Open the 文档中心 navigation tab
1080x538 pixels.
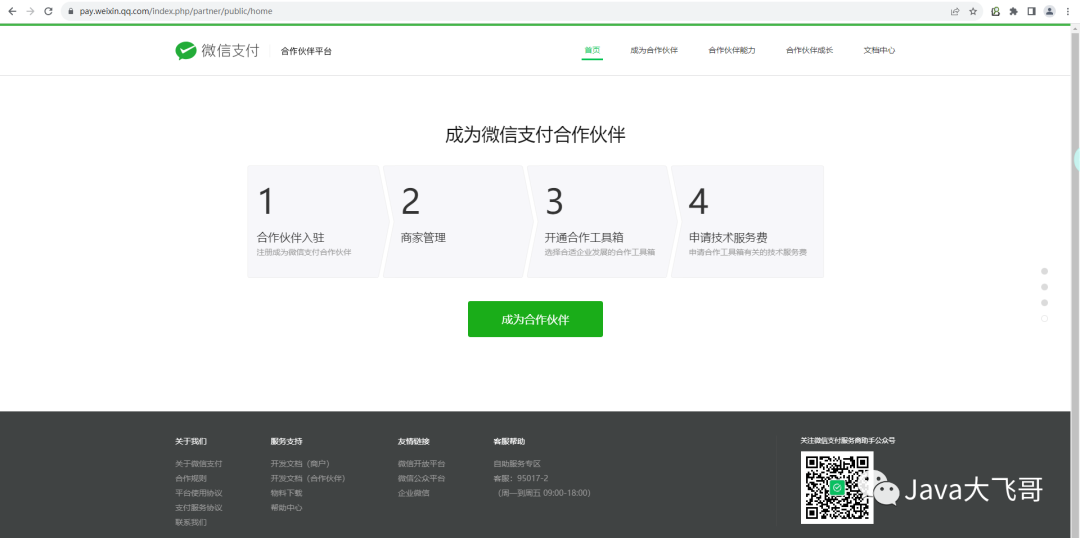[879, 50]
